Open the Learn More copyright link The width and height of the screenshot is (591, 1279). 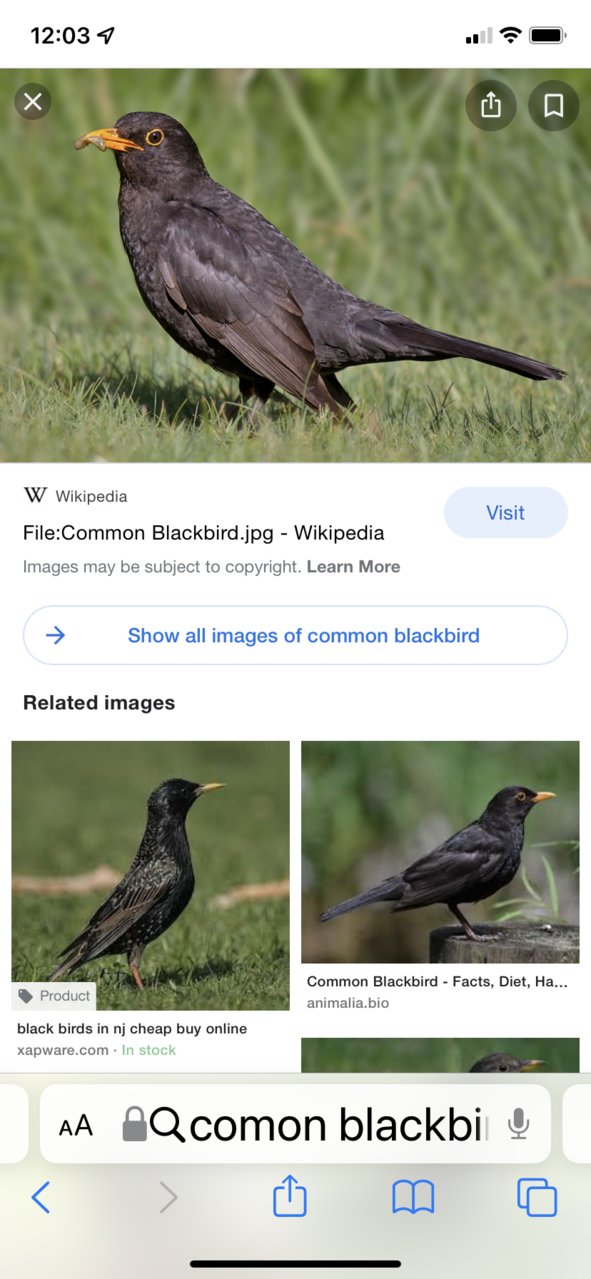pos(353,567)
